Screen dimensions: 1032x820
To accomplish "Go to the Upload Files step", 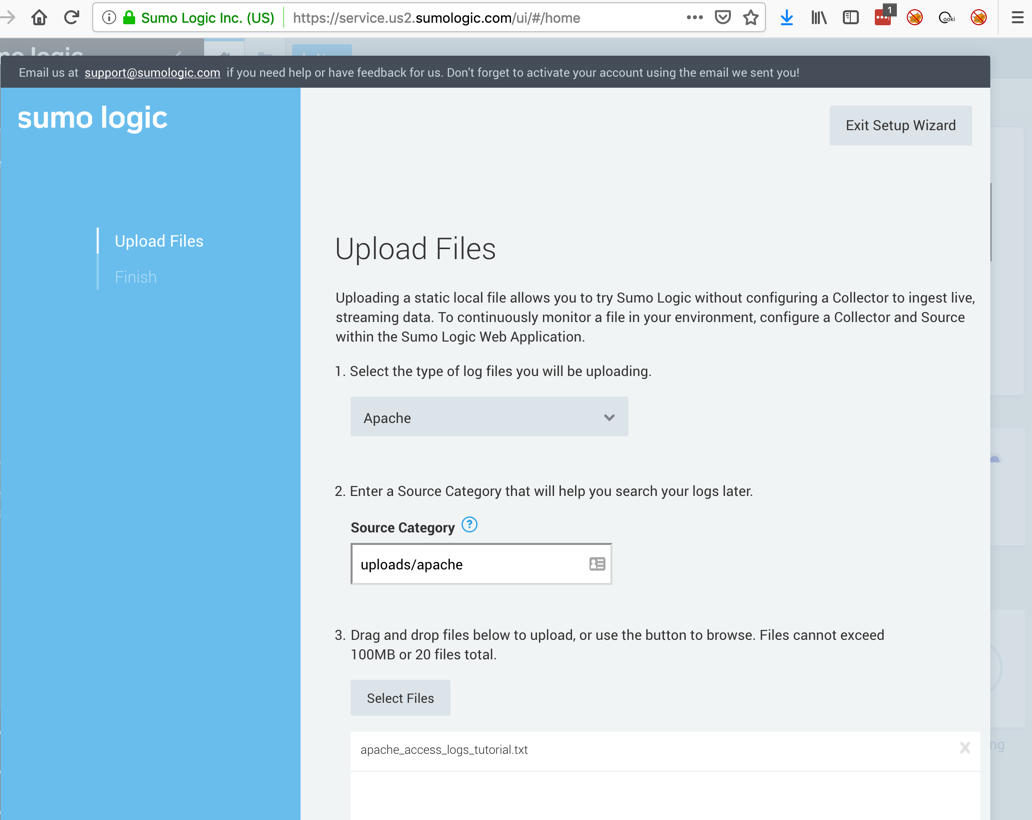I will click(x=159, y=241).
